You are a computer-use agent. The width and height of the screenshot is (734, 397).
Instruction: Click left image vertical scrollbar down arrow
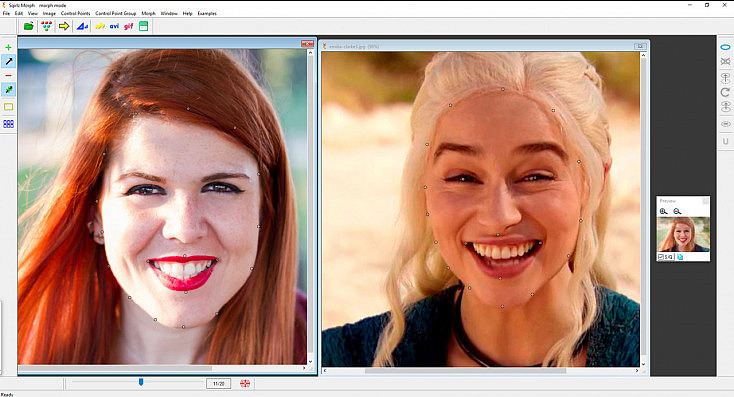tap(310, 361)
